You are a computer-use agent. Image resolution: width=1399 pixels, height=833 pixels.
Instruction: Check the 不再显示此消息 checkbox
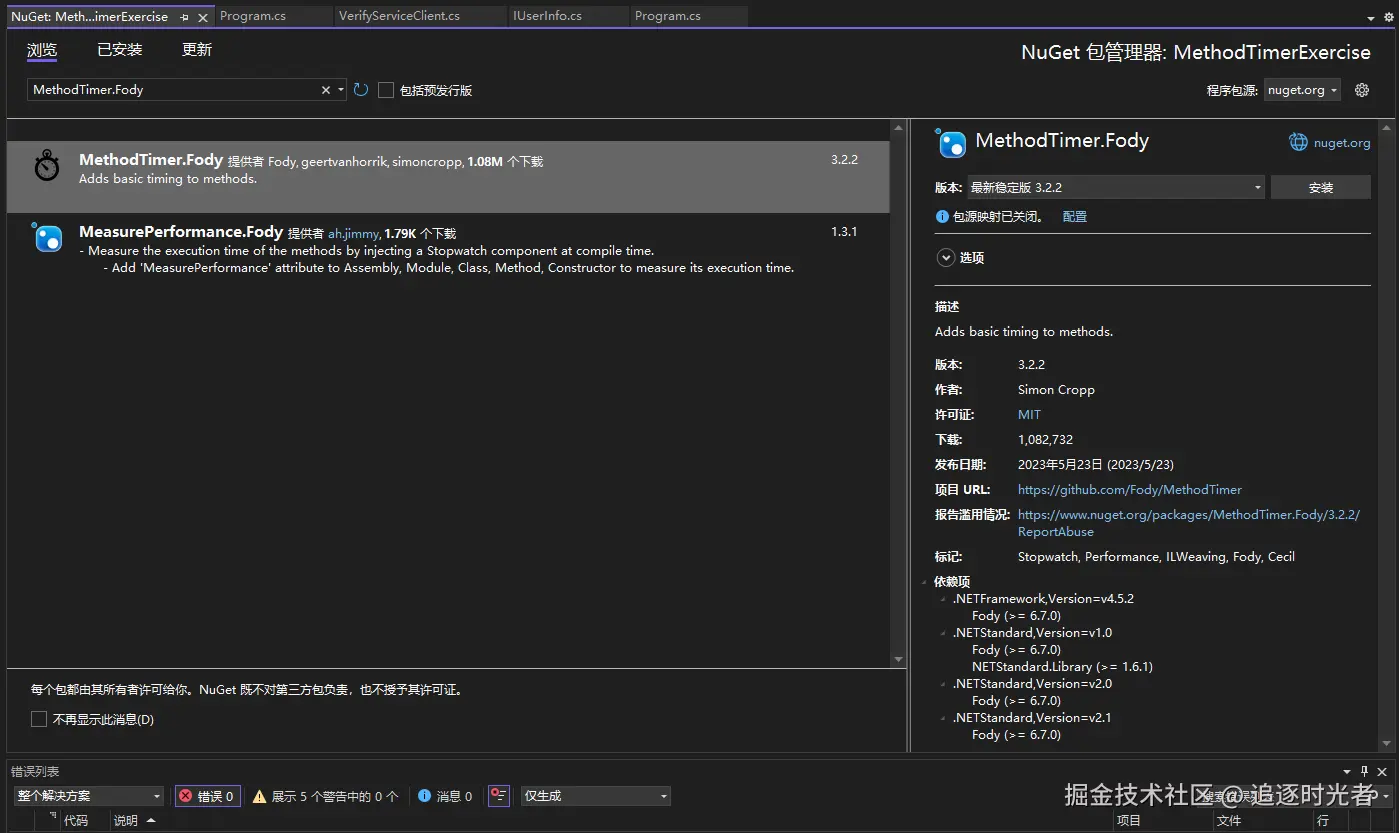[39, 719]
